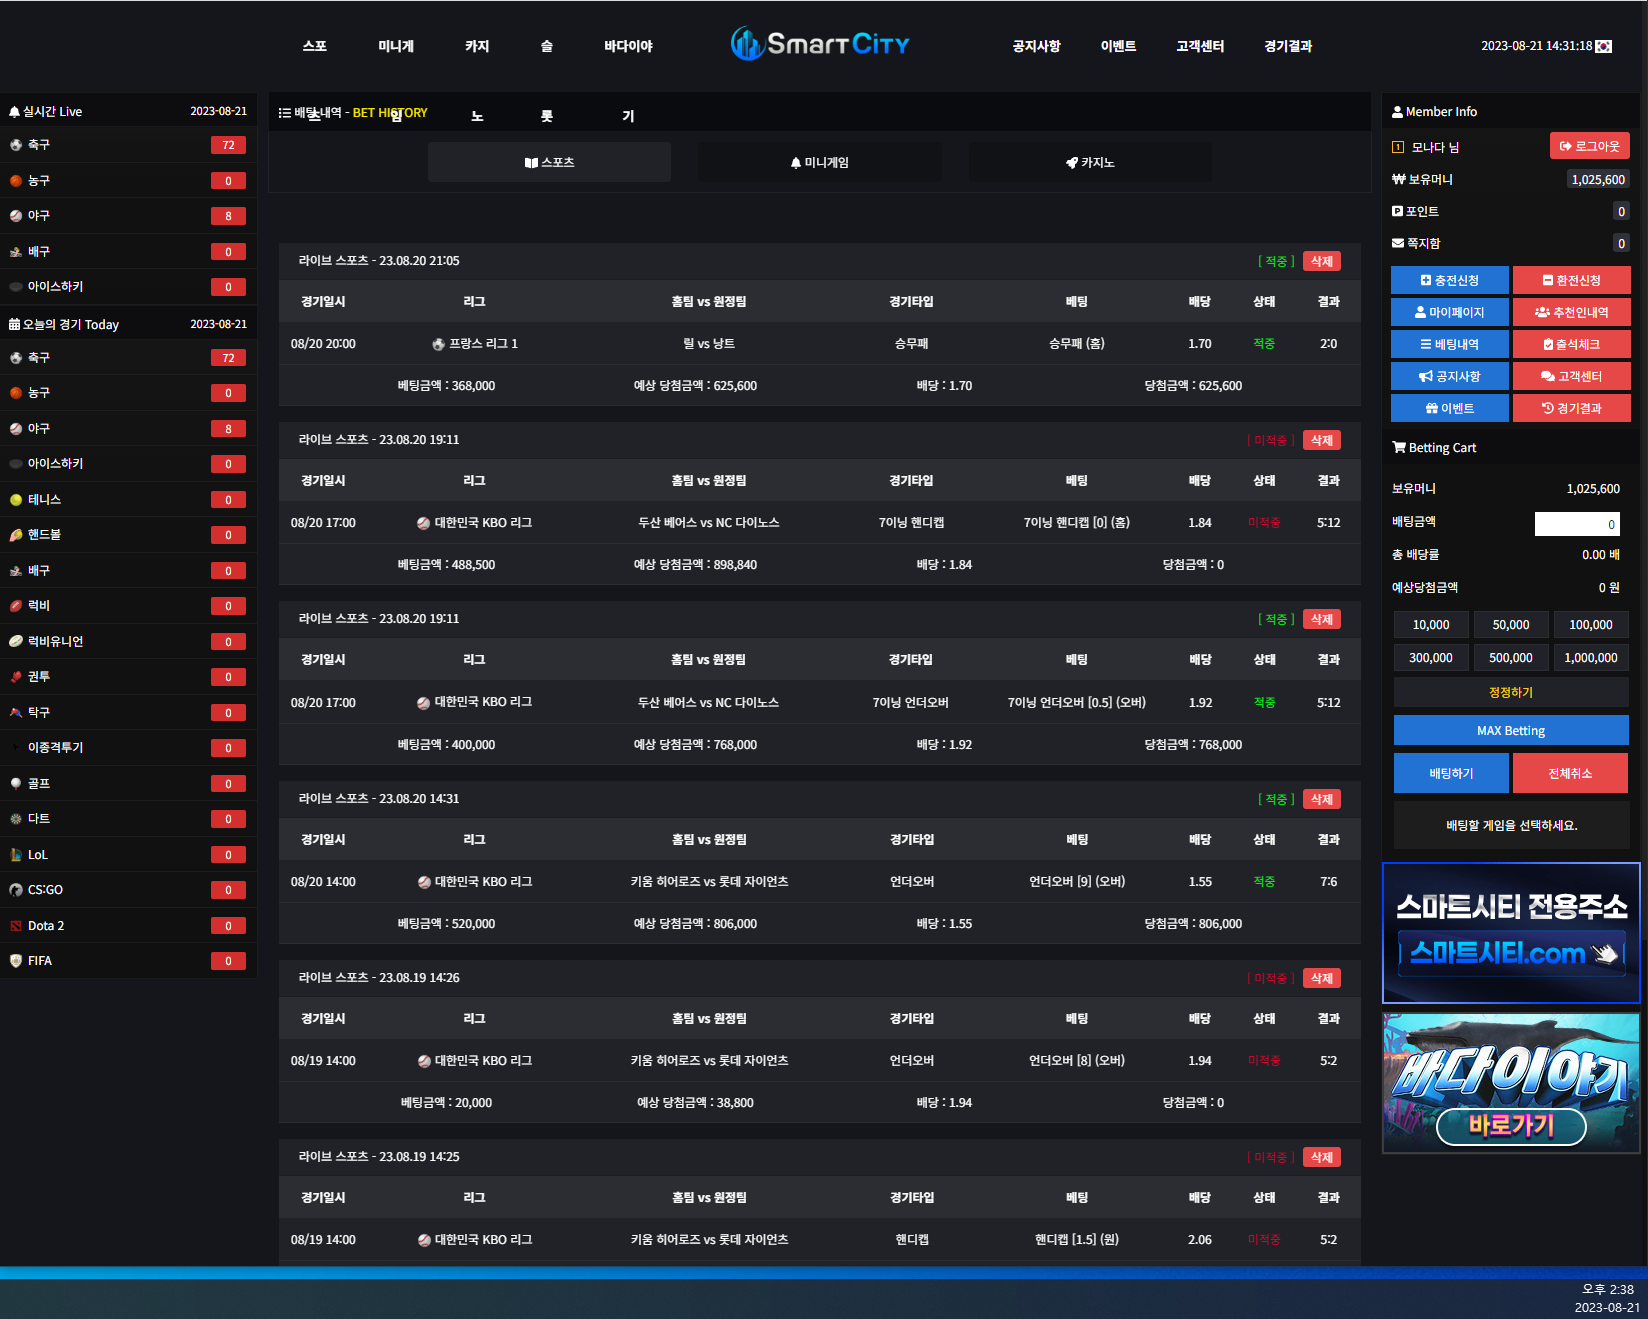Open 공지사항 in the top navigation
Image resolution: width=1648 pixels, height=1319 pixels.
[1036, 46]
